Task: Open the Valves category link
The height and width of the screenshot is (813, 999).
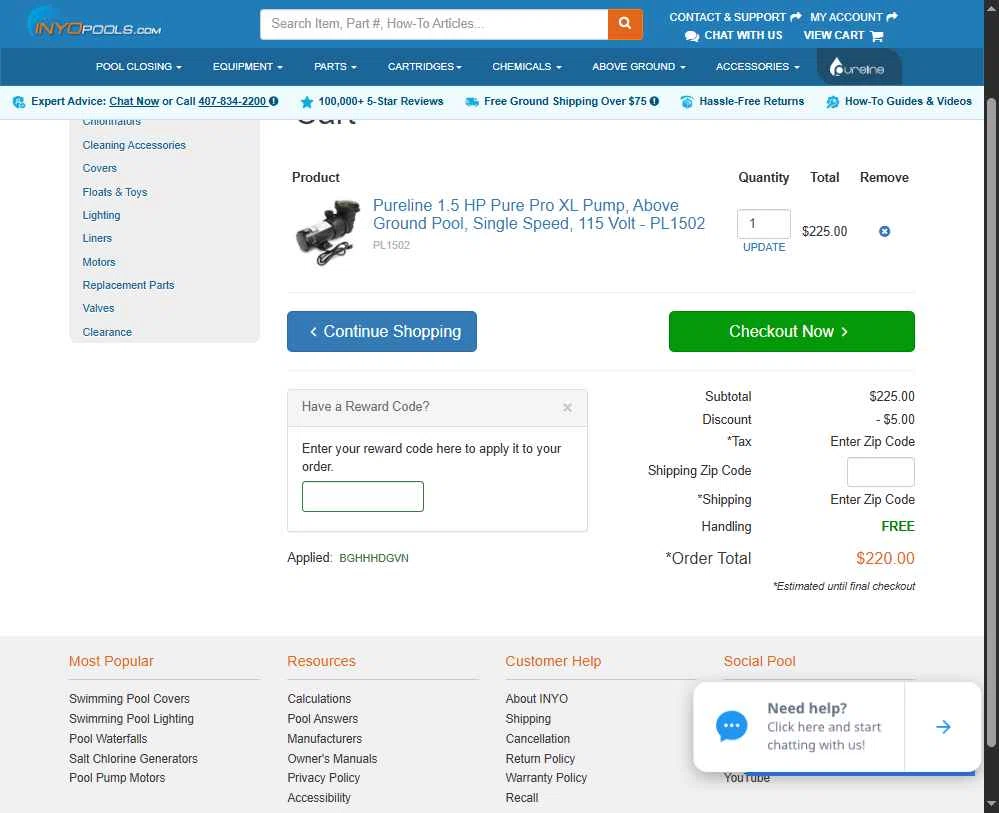Action: tap(98, 308)
